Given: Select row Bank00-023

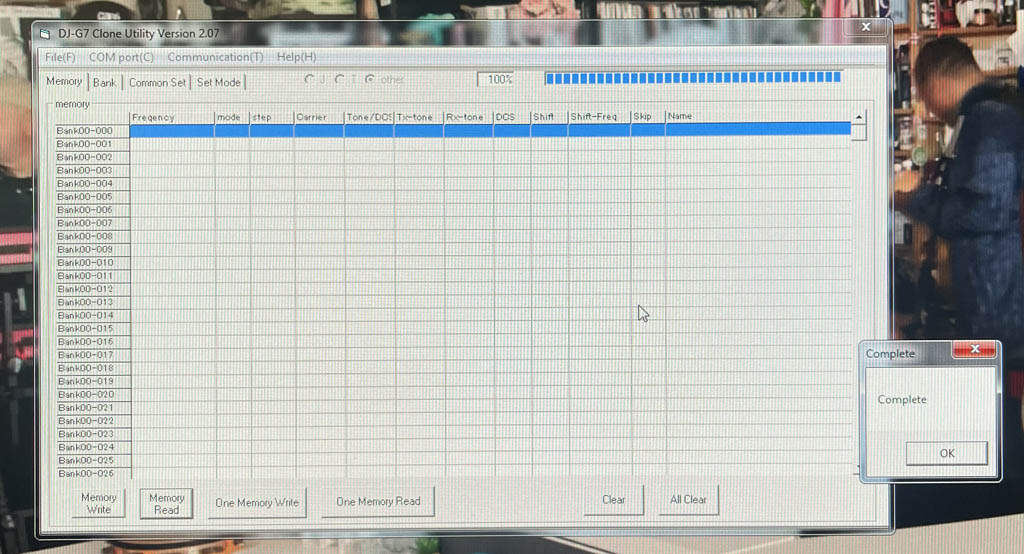Looking at the screenshot, I should pyautogui.click(x=95, y=434).
